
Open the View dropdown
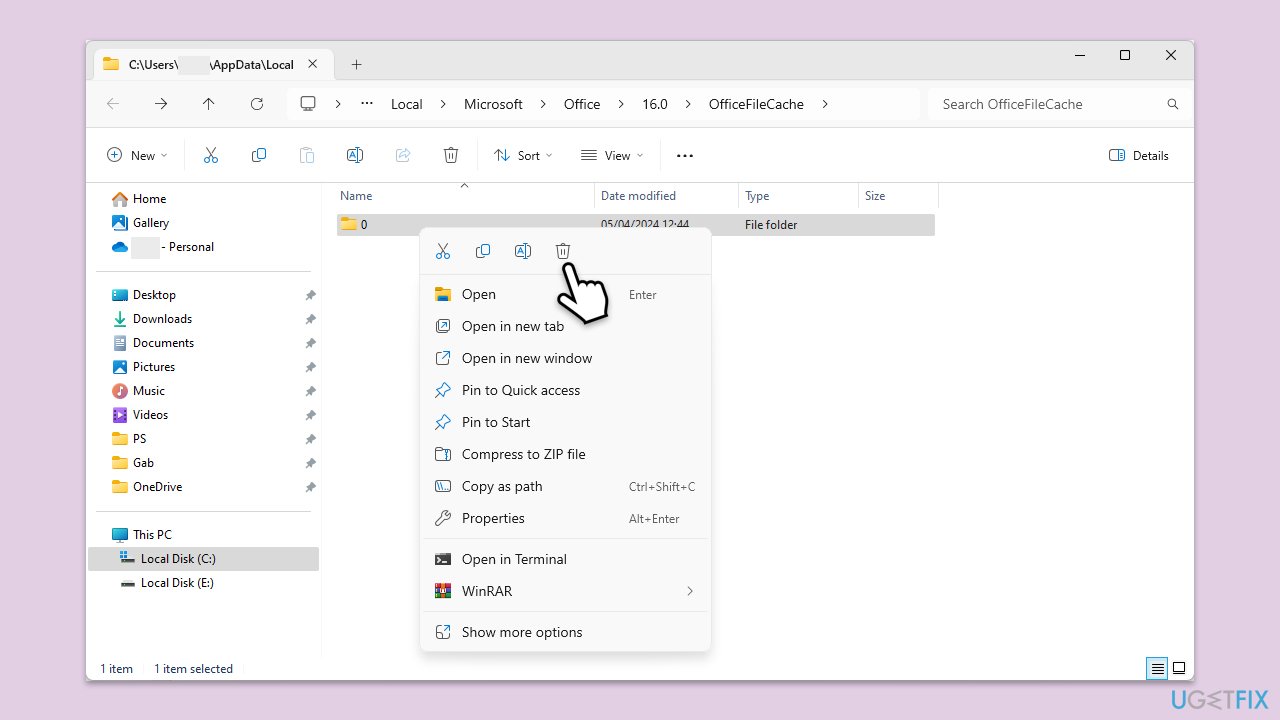(x=612, y=155)
